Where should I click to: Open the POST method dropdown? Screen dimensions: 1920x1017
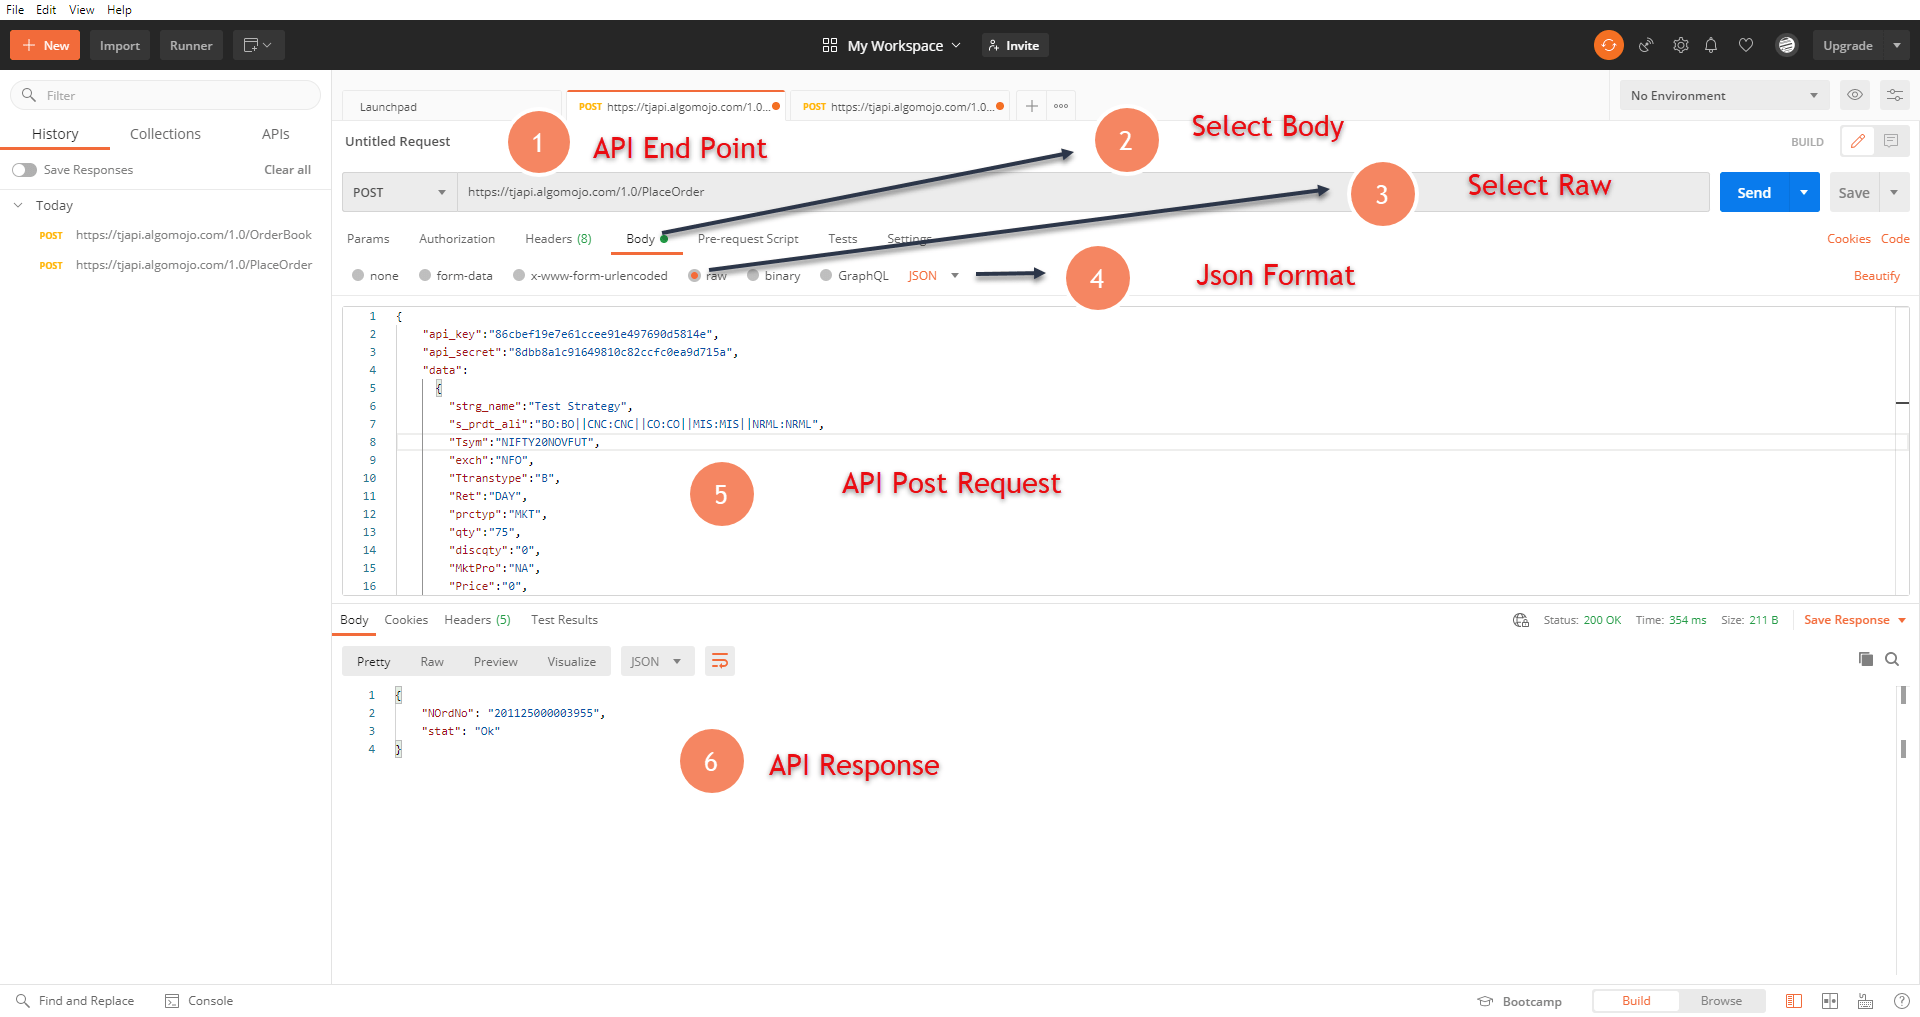(x=398, y=192)
